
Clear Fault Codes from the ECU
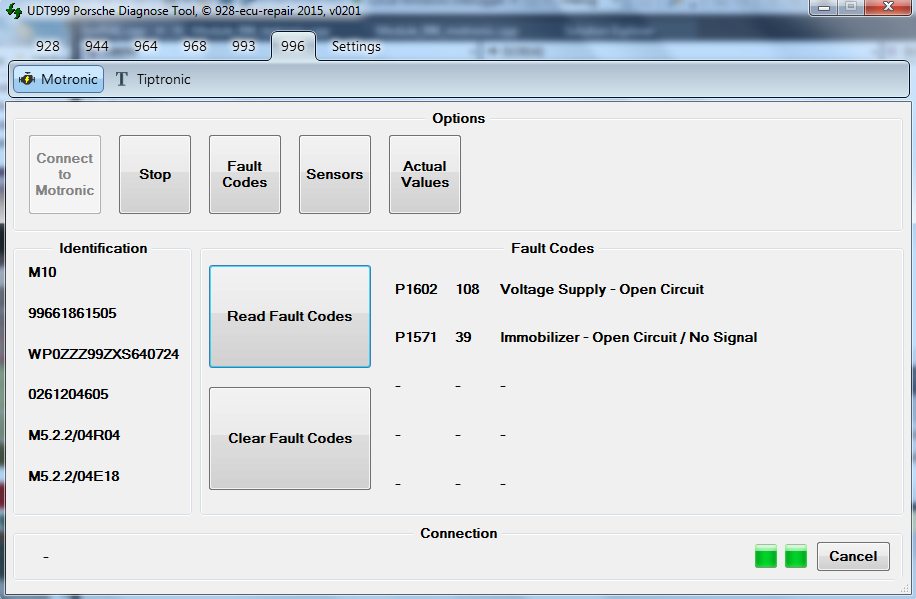[290, 438]
